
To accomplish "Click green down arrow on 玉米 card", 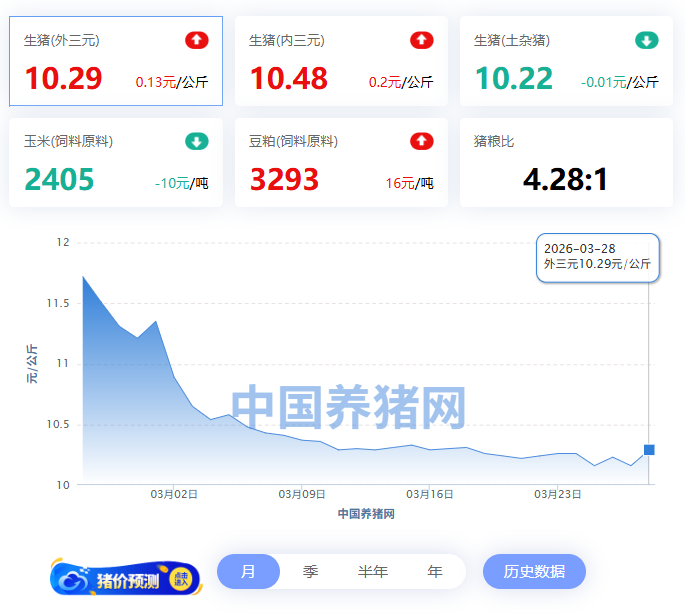I will coord(197,142).
